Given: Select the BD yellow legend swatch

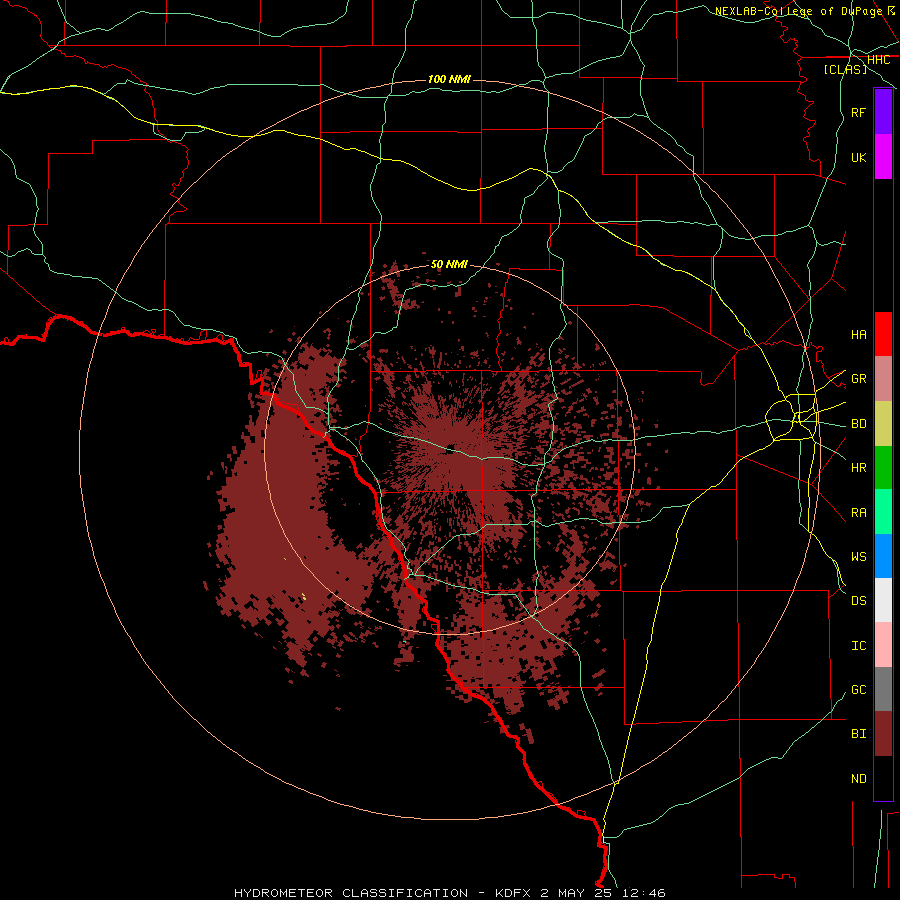Looking at the screenshot, I should (x=883, y=424).
